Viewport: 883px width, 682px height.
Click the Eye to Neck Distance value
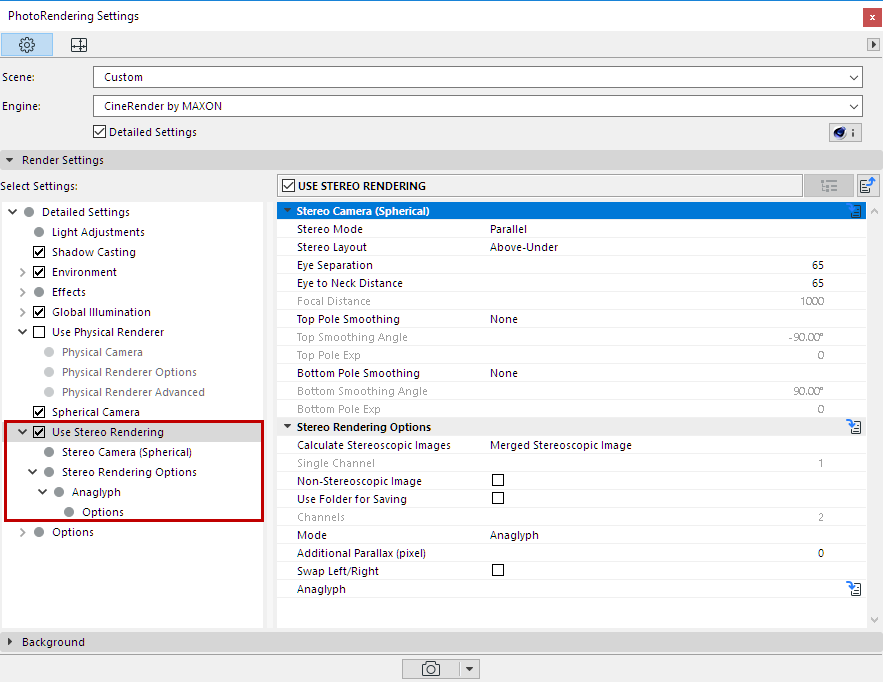[x=818, y=283]
